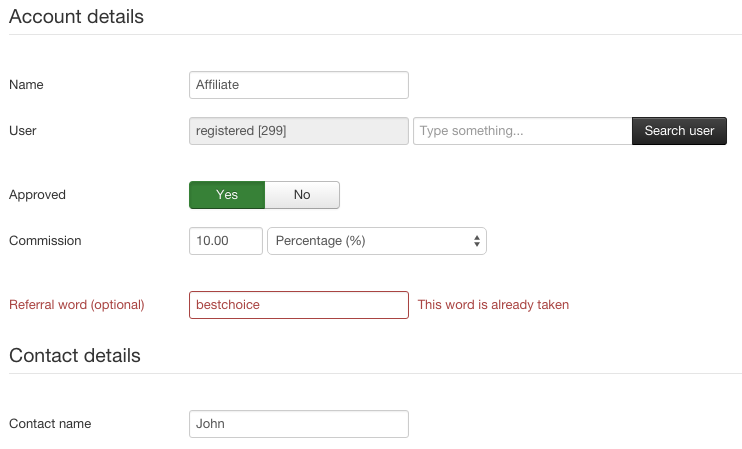Select the disabled registered [299] user field
Image resolution: width=742 pixels, height=449 pixels.
(299, 131)
